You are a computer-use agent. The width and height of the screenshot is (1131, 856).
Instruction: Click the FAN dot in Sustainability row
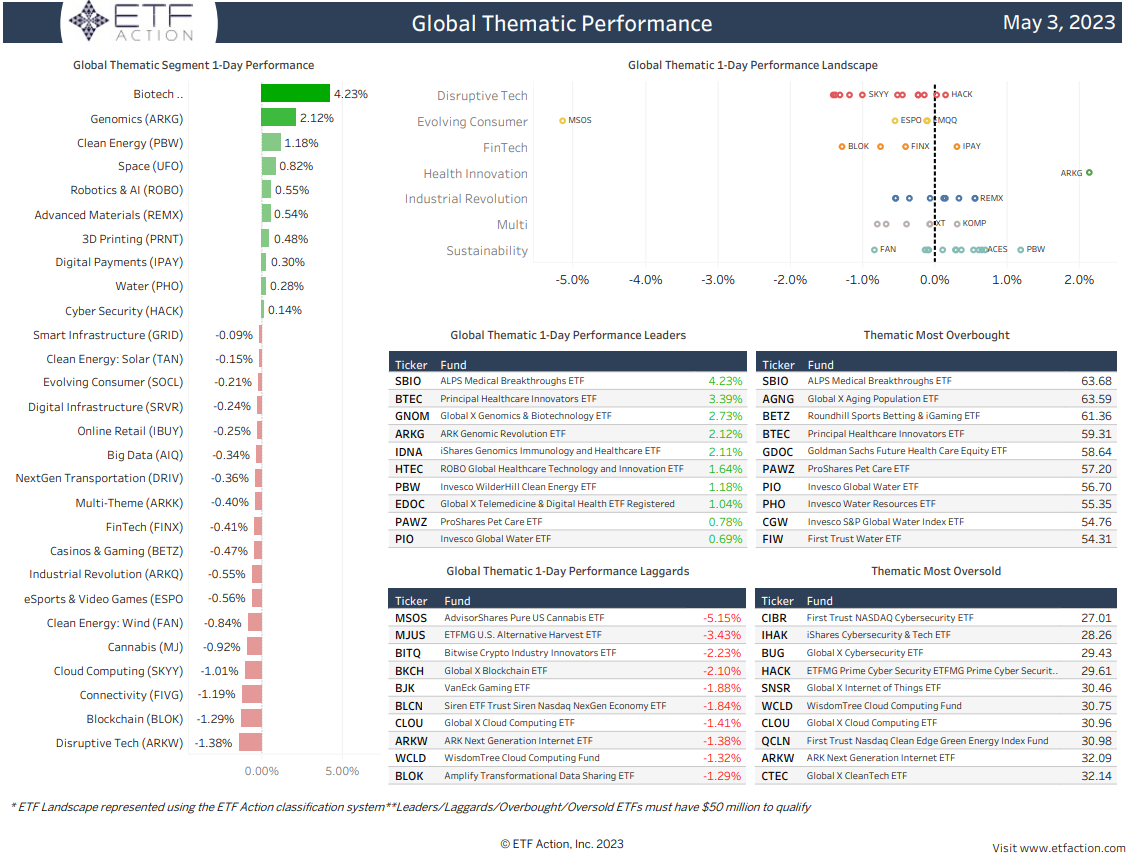pyautogui.click(x=874, y=250)
